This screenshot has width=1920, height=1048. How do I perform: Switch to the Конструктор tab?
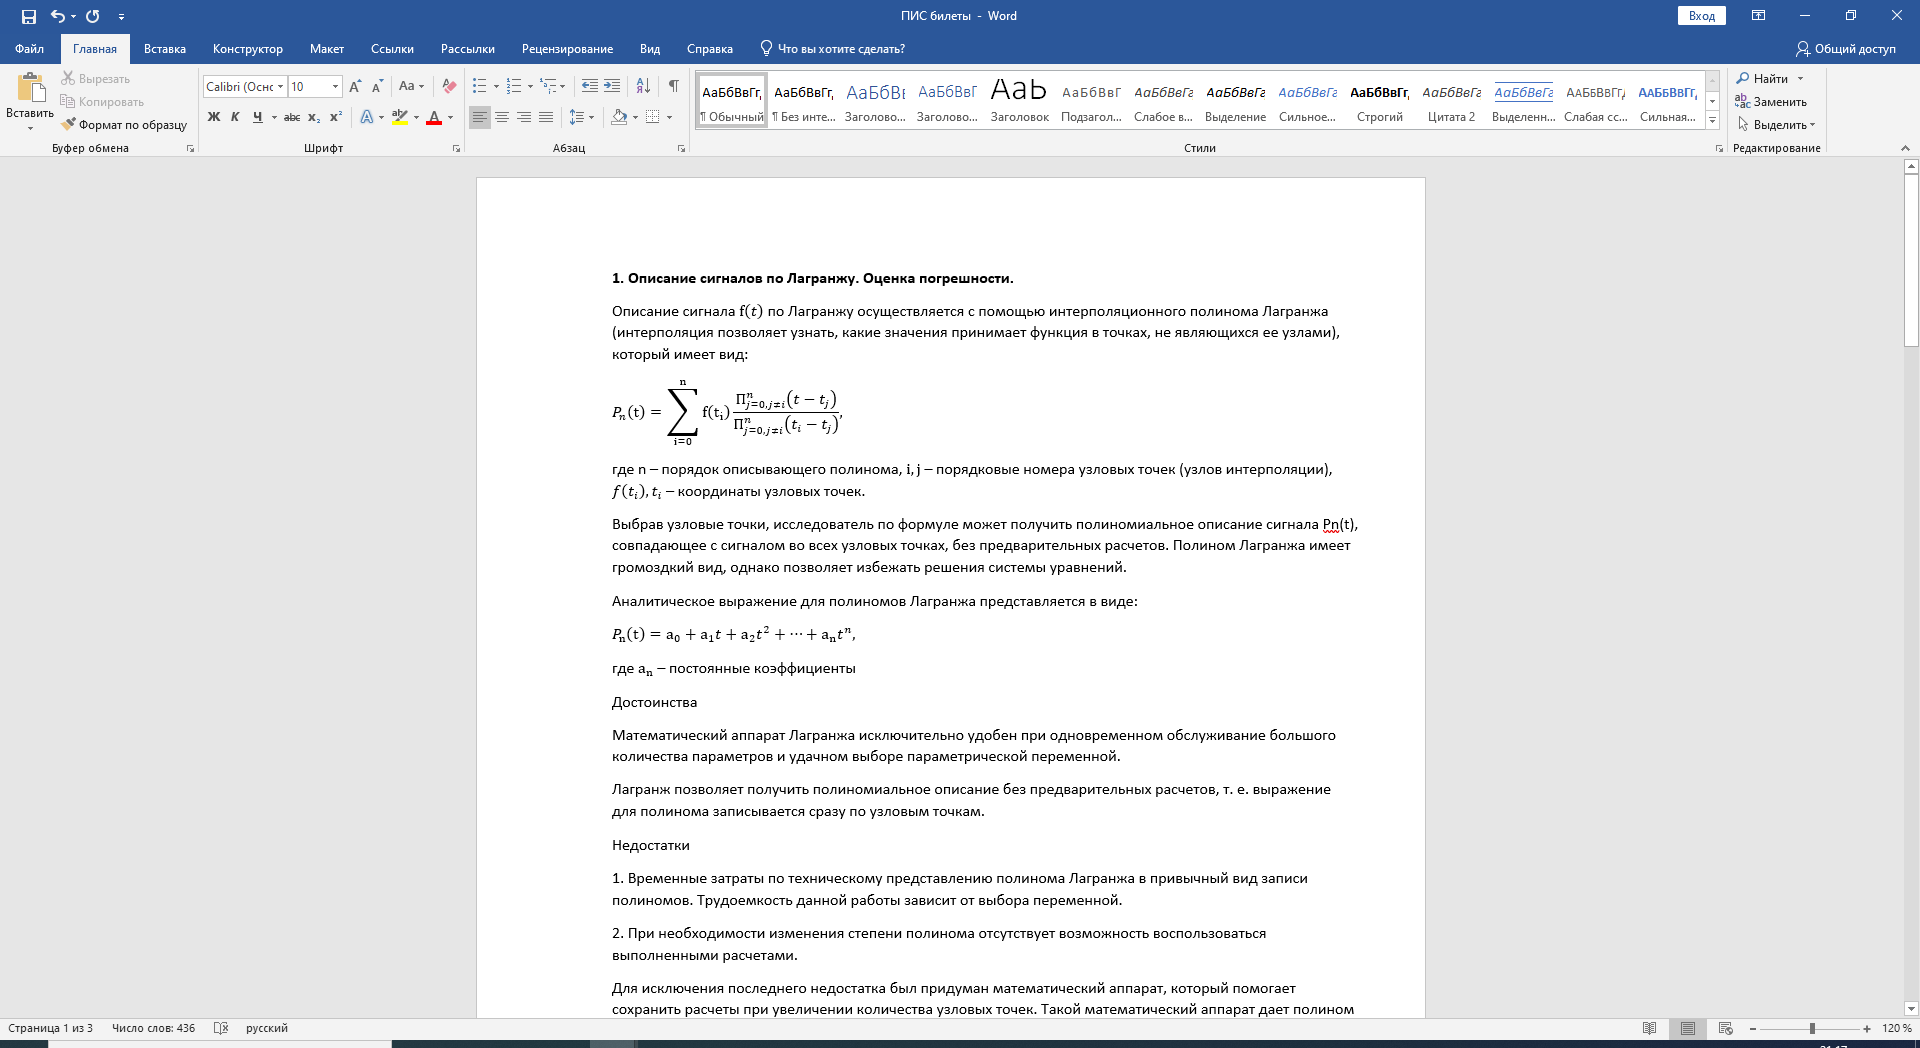pos(248,49)
